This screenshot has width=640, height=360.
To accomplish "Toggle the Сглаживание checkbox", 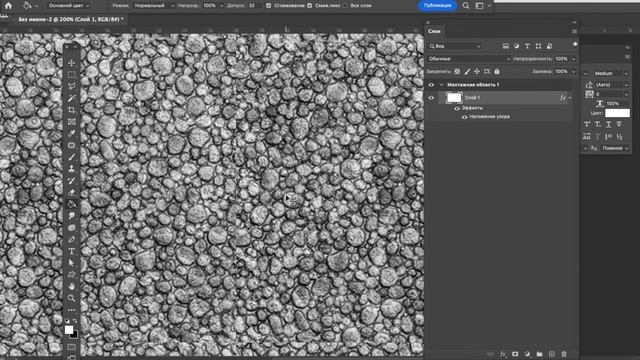I will click(268, 6).
